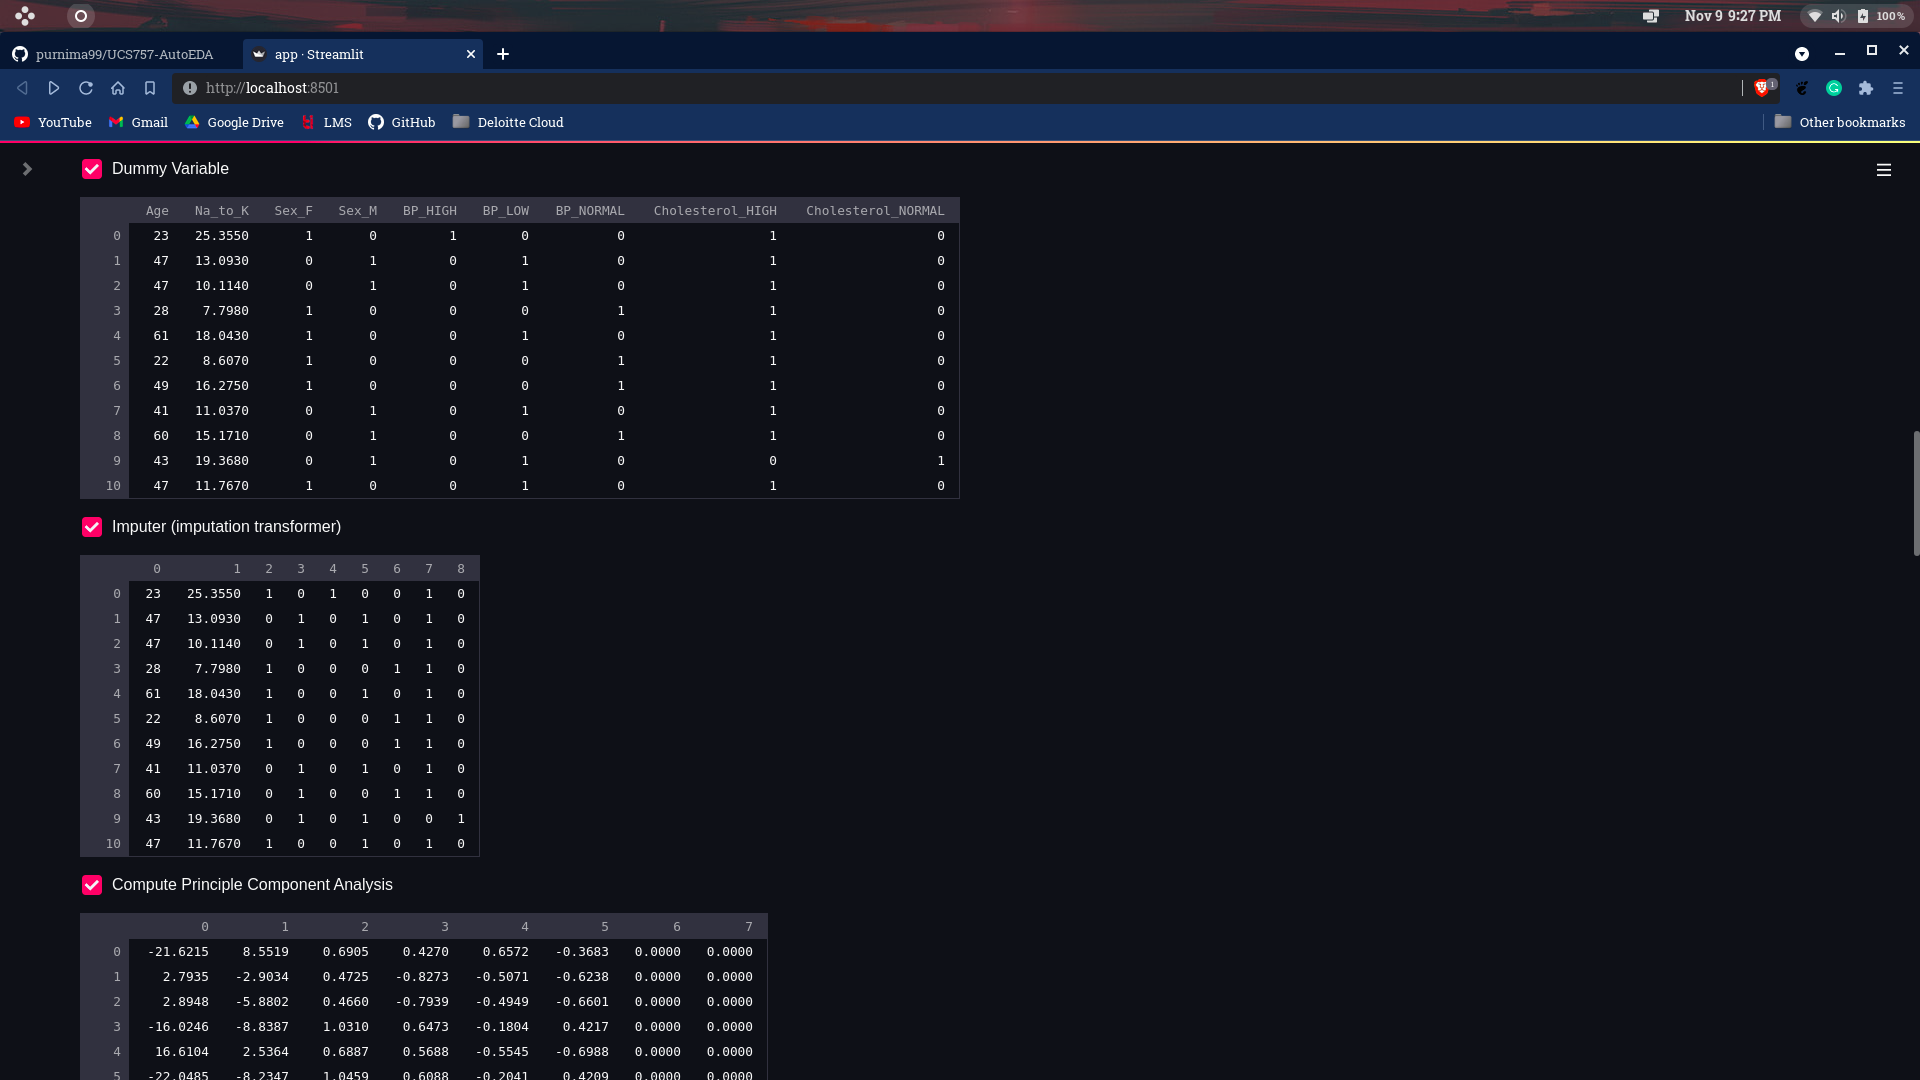
Task: Click the browser home icon
Action: 118,88
